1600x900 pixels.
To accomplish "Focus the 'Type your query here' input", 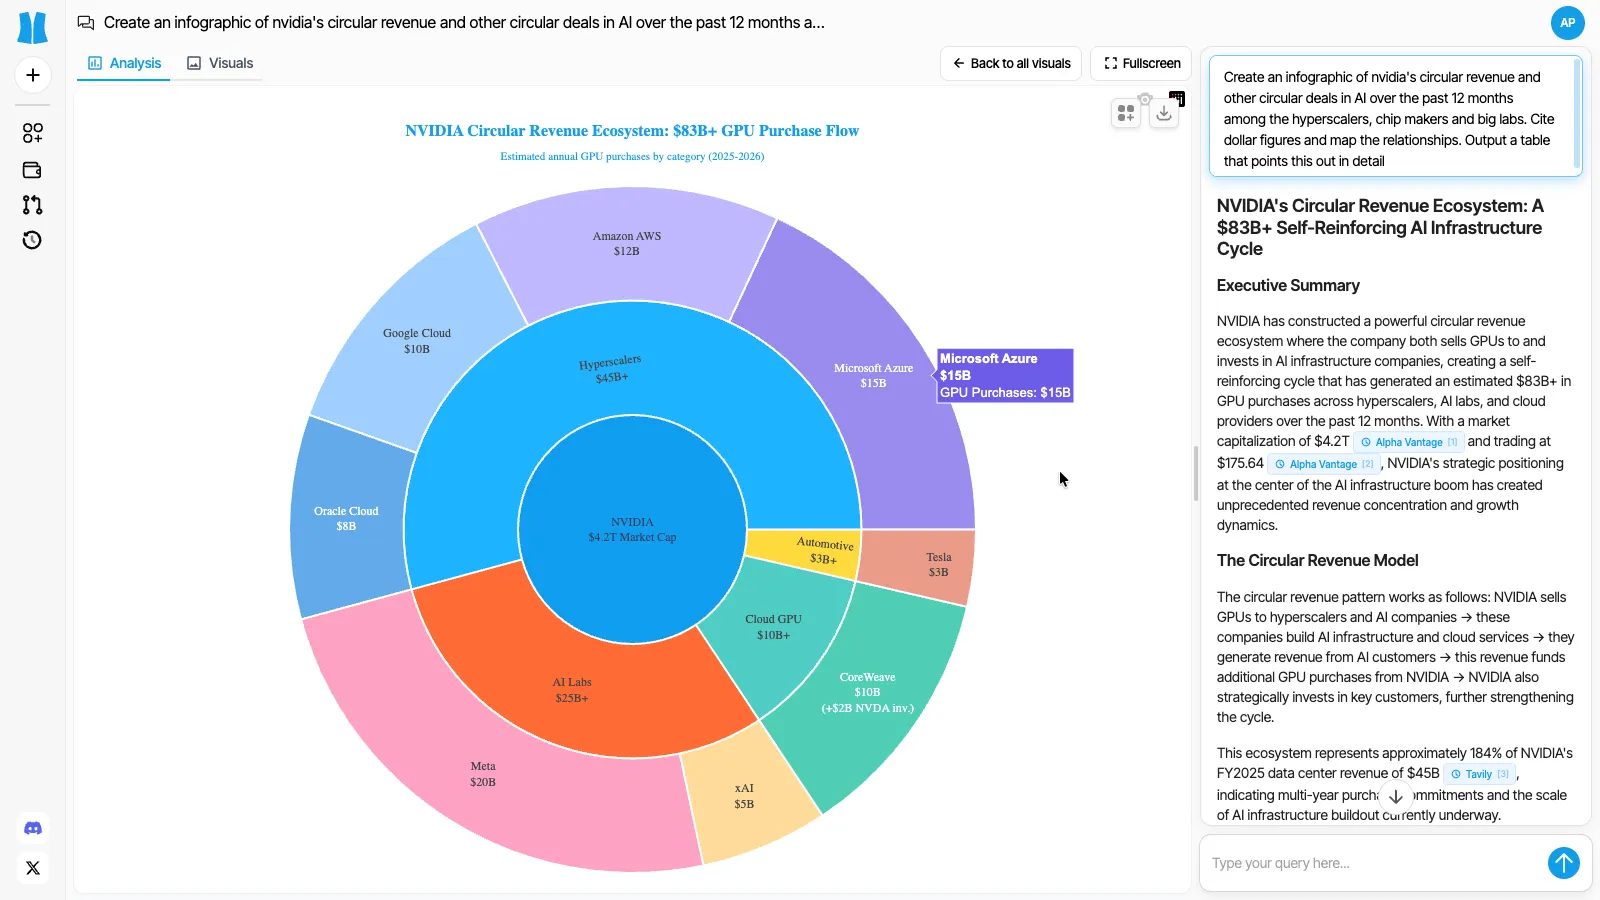I will (x=1370, y=863).
